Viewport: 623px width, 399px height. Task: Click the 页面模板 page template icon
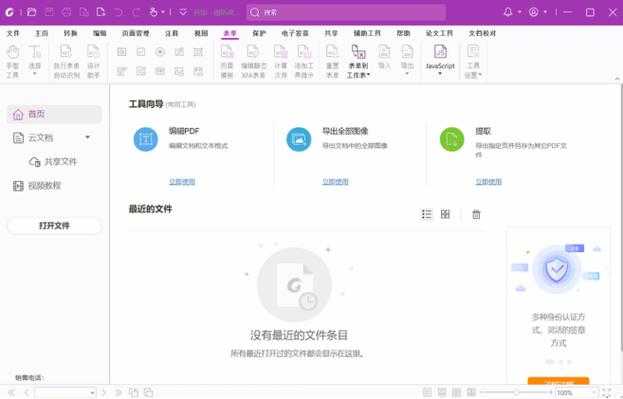click(227, 52)
